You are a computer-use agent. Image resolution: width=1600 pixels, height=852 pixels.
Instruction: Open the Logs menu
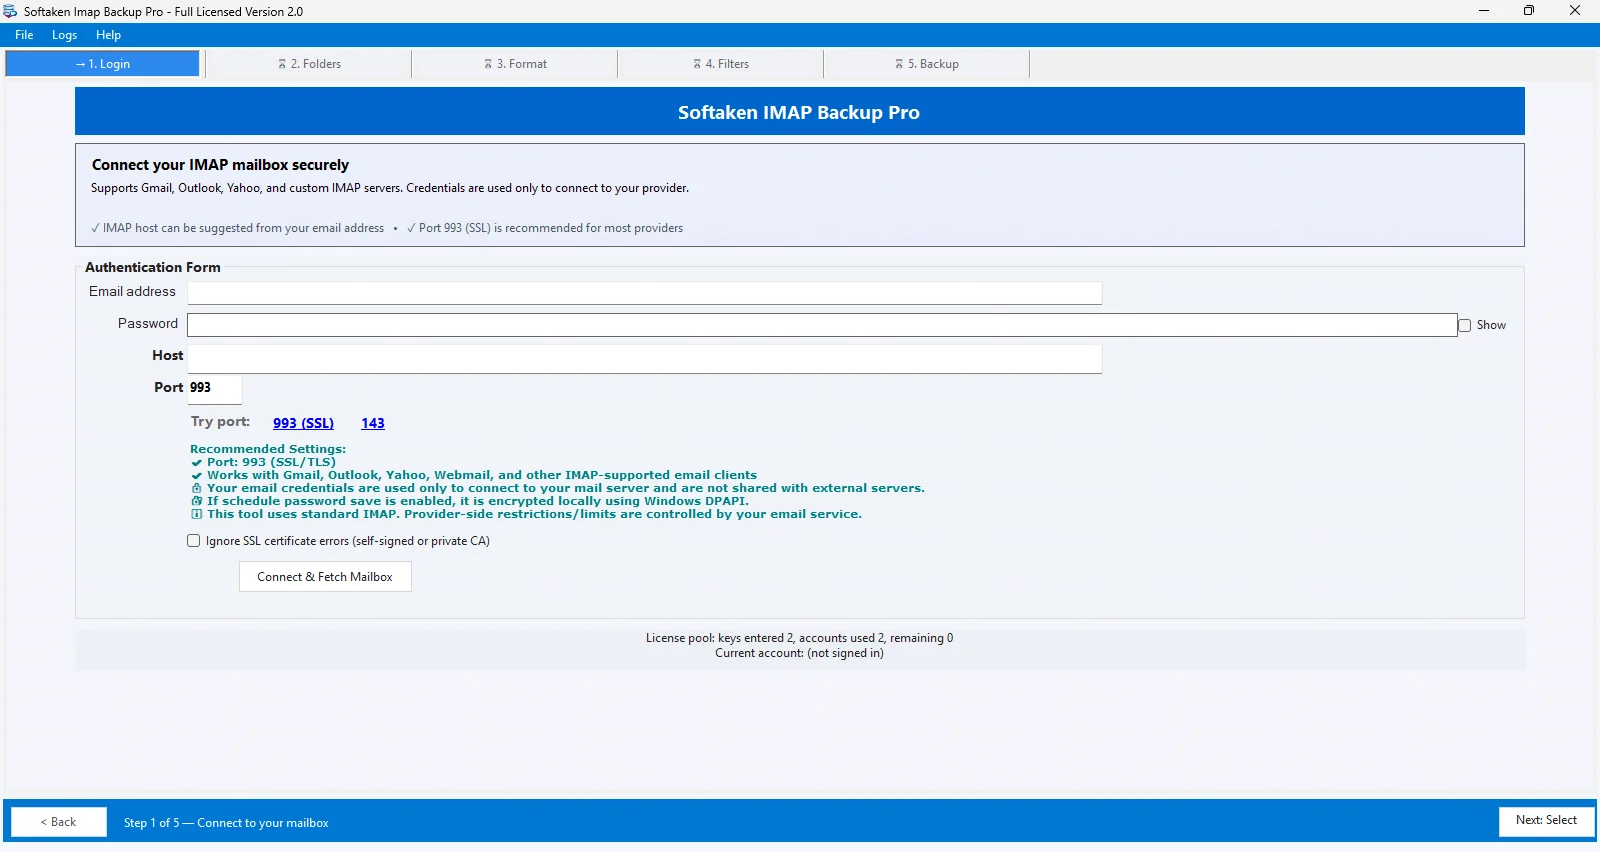pyautogui.click(x=64, y=35)
